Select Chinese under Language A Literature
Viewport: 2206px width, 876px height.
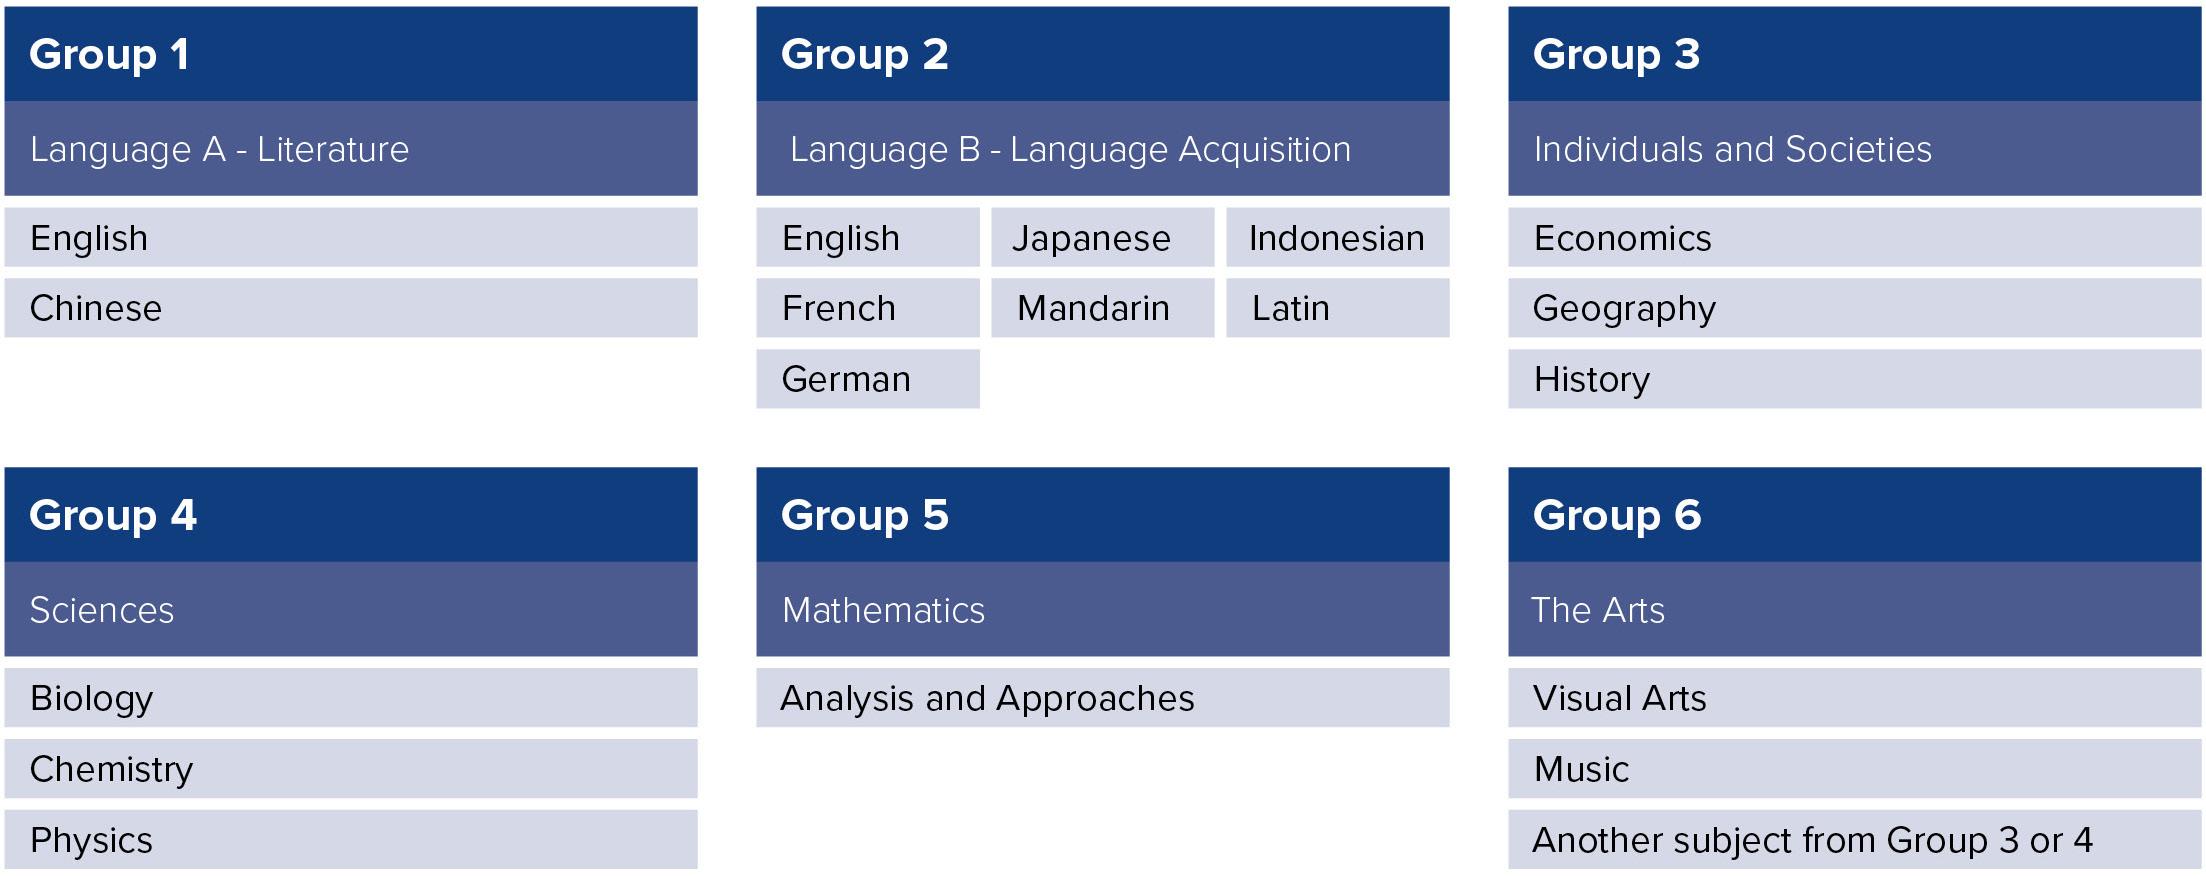(x=351, y=308)
